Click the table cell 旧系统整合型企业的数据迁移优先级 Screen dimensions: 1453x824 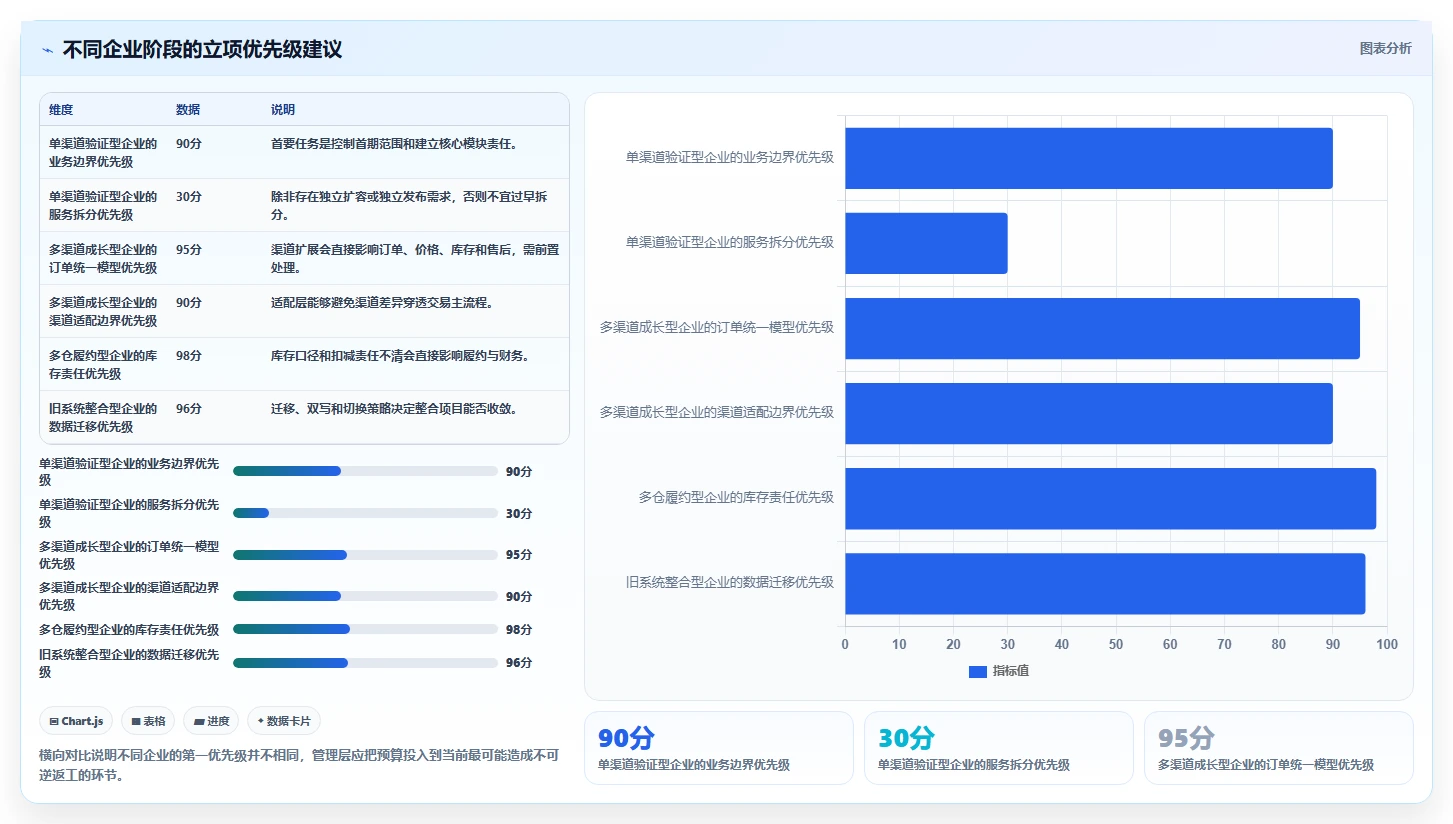(103, 417)
